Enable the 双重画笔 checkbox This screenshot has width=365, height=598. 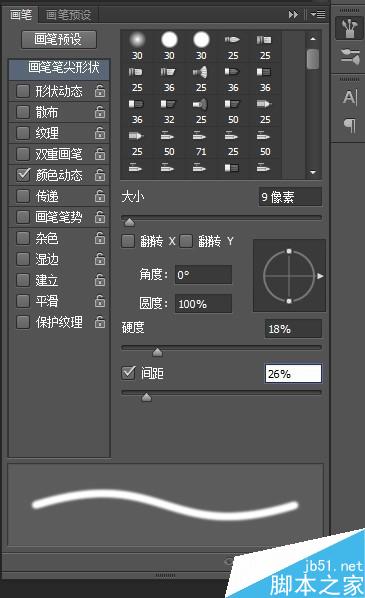[x=23, y=154]
